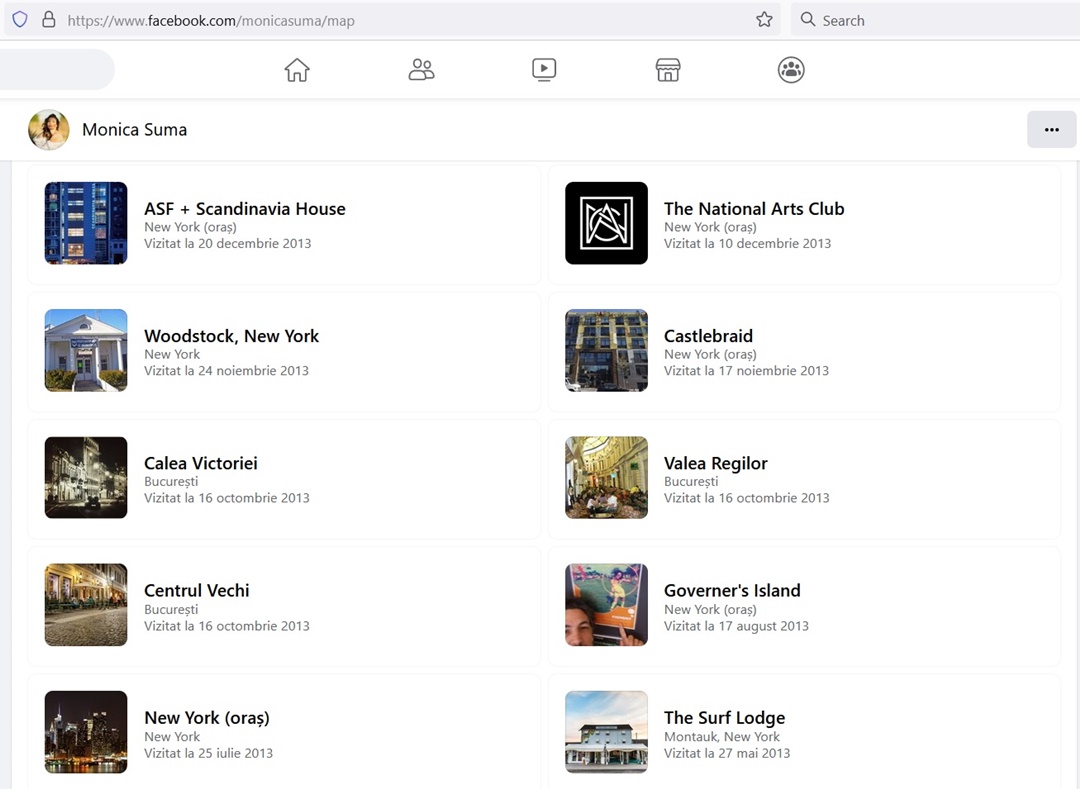Click the padlock site info icon

pos(48,20)
